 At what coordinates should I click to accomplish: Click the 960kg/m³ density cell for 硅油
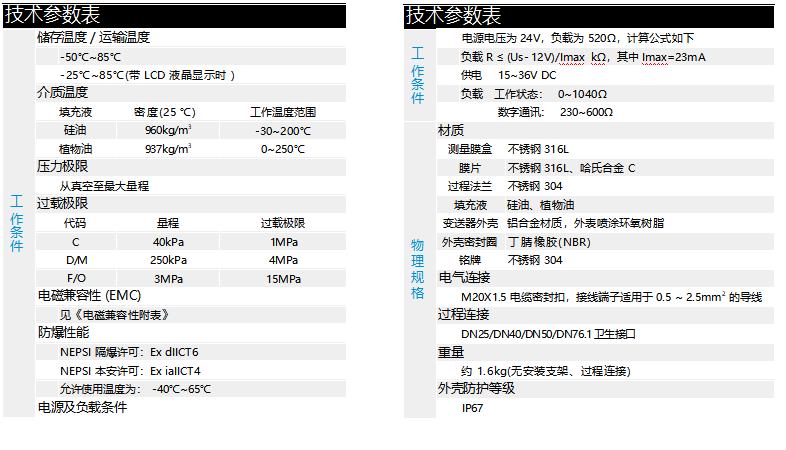pyautogui.click(x=168, y=131)
